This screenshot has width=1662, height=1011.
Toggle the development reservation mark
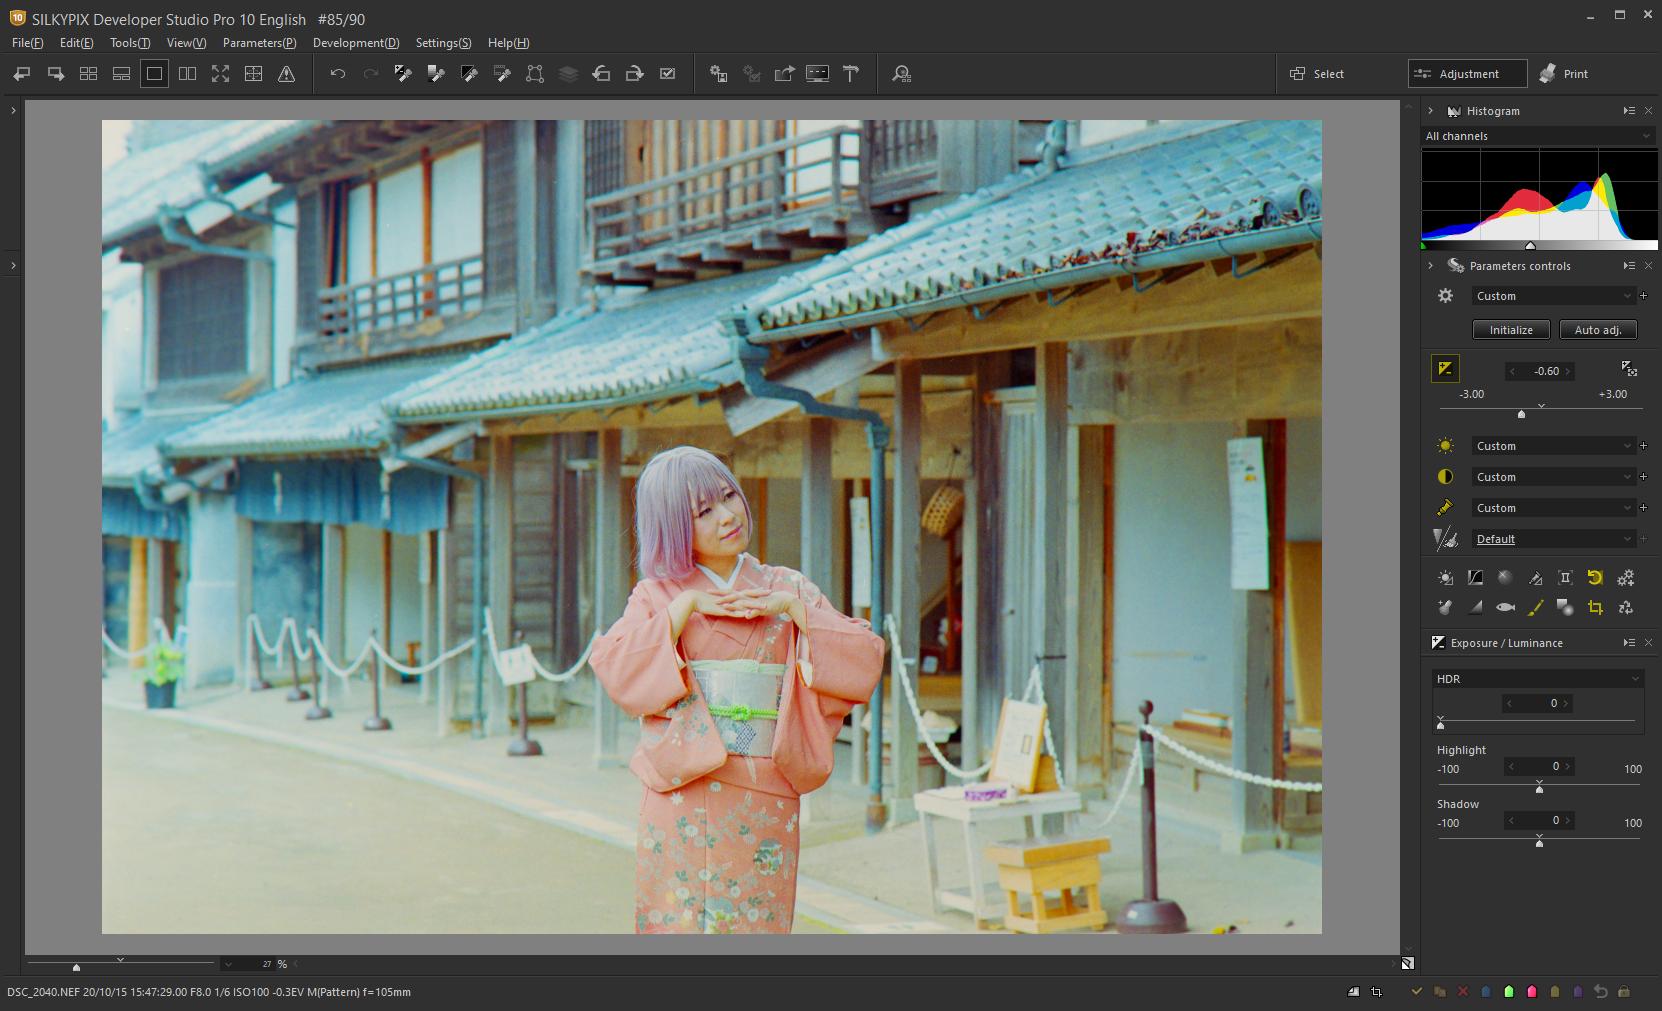[668, 74]
